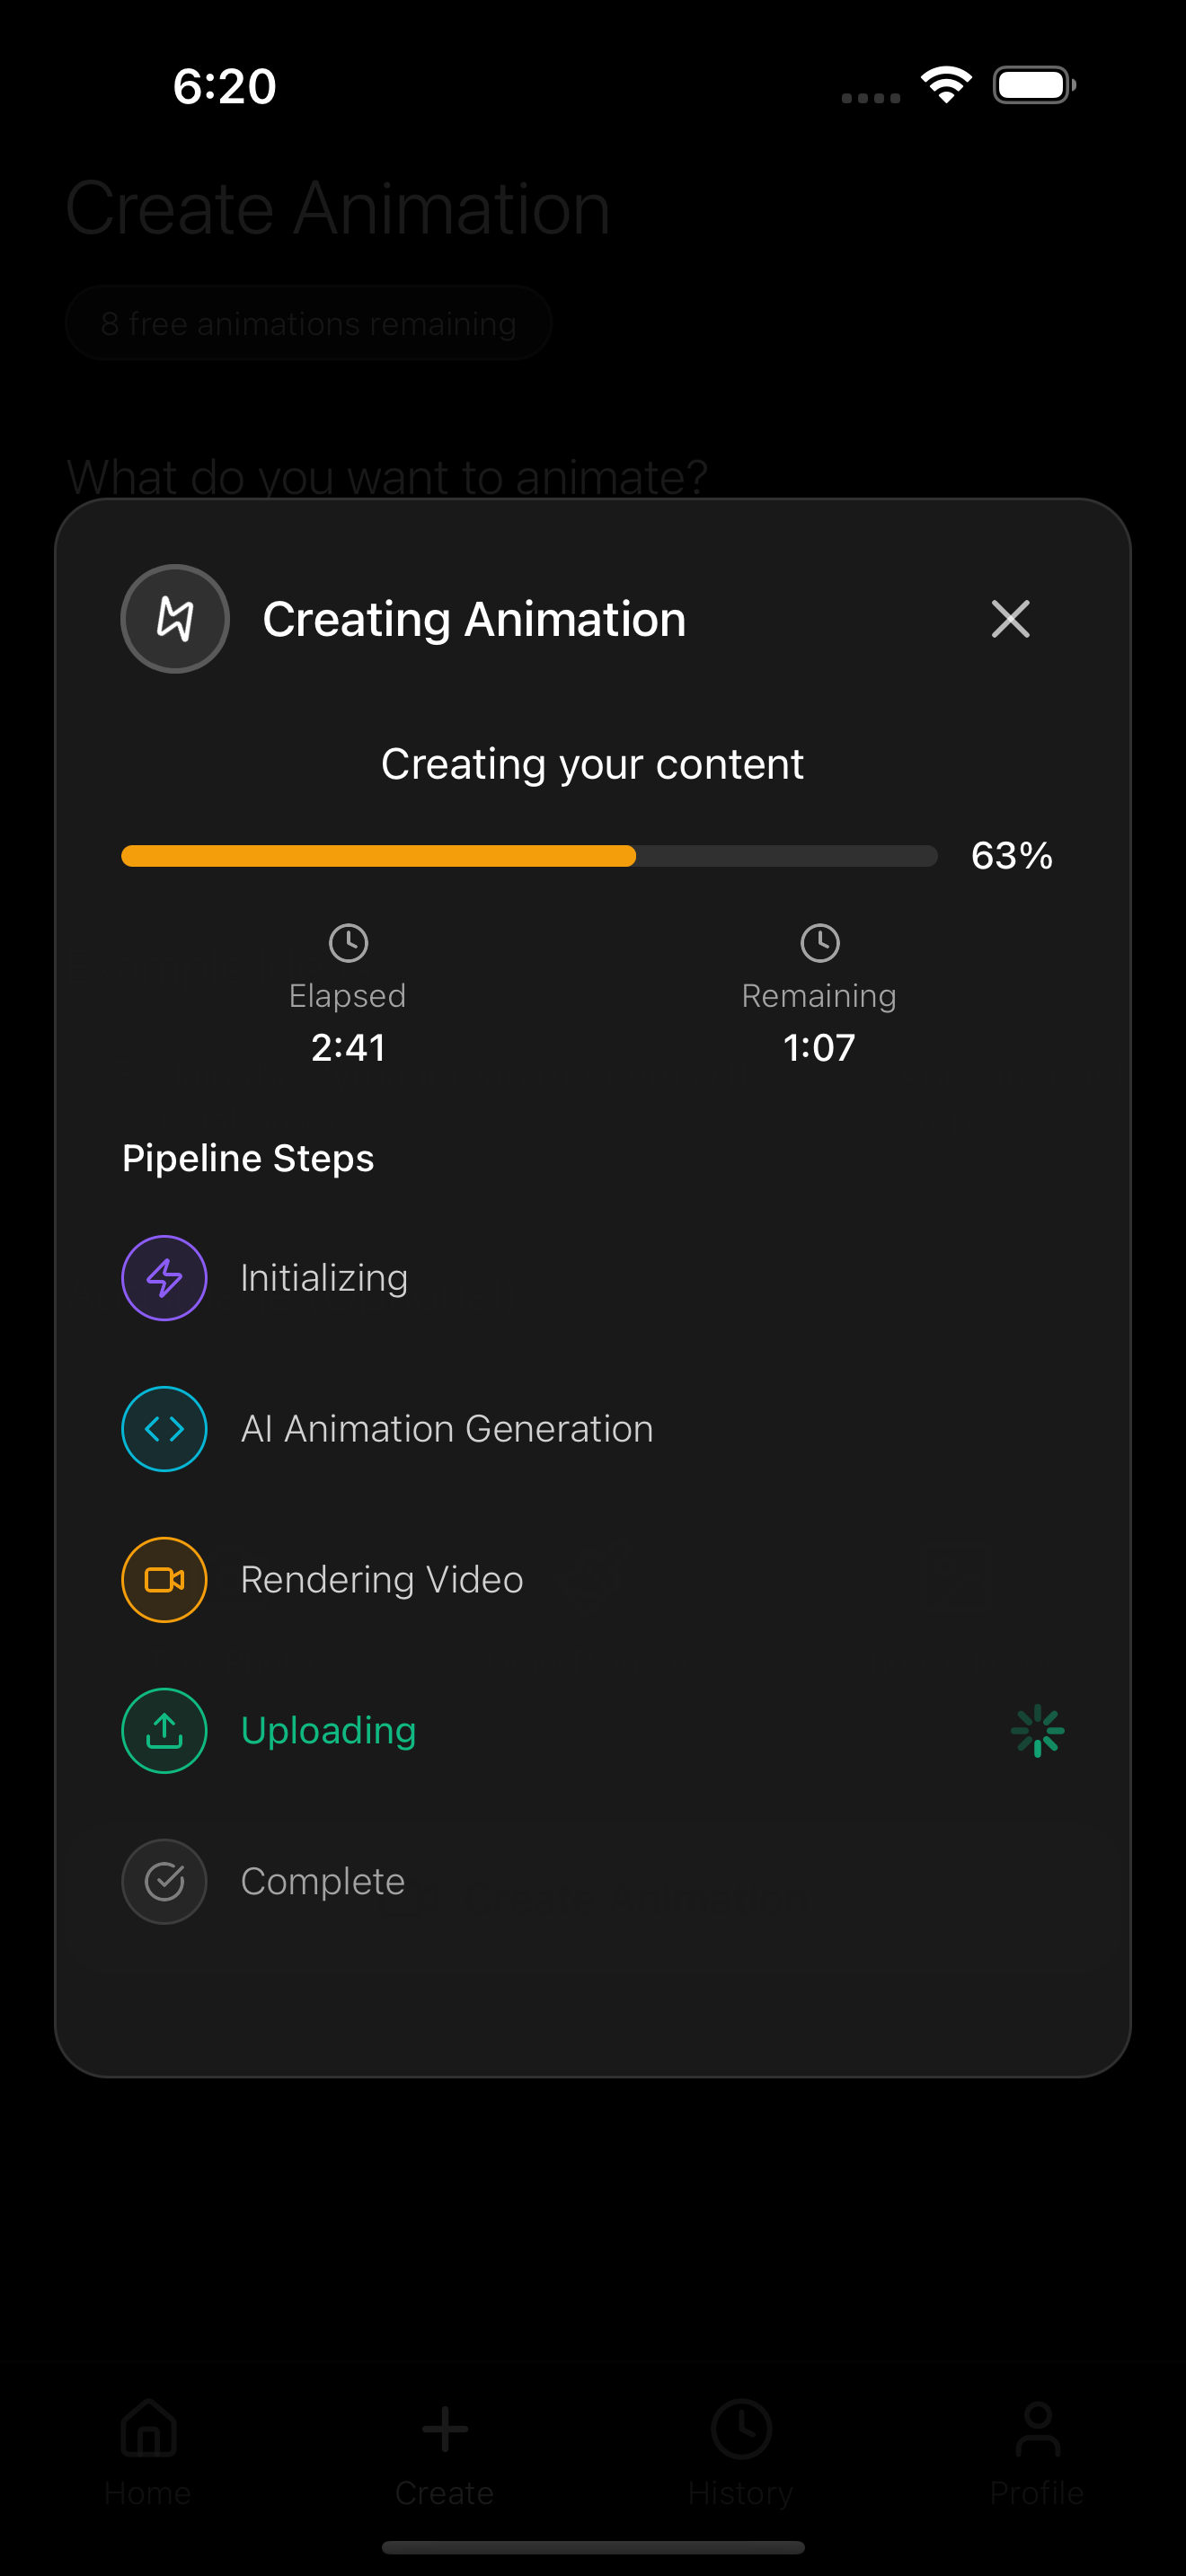
Task: Click the Uploading step upload icon
Action: click(164, 1731)
